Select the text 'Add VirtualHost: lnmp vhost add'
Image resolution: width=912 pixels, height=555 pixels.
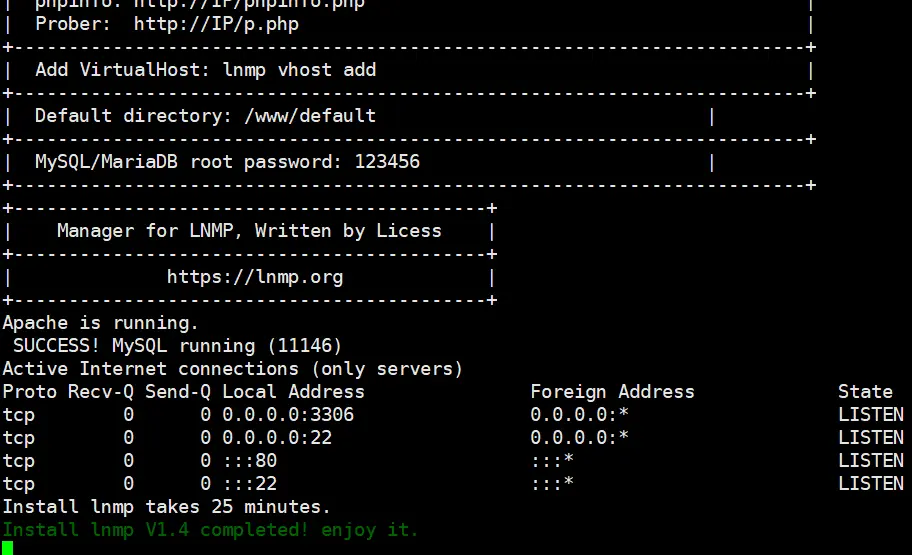205,70
